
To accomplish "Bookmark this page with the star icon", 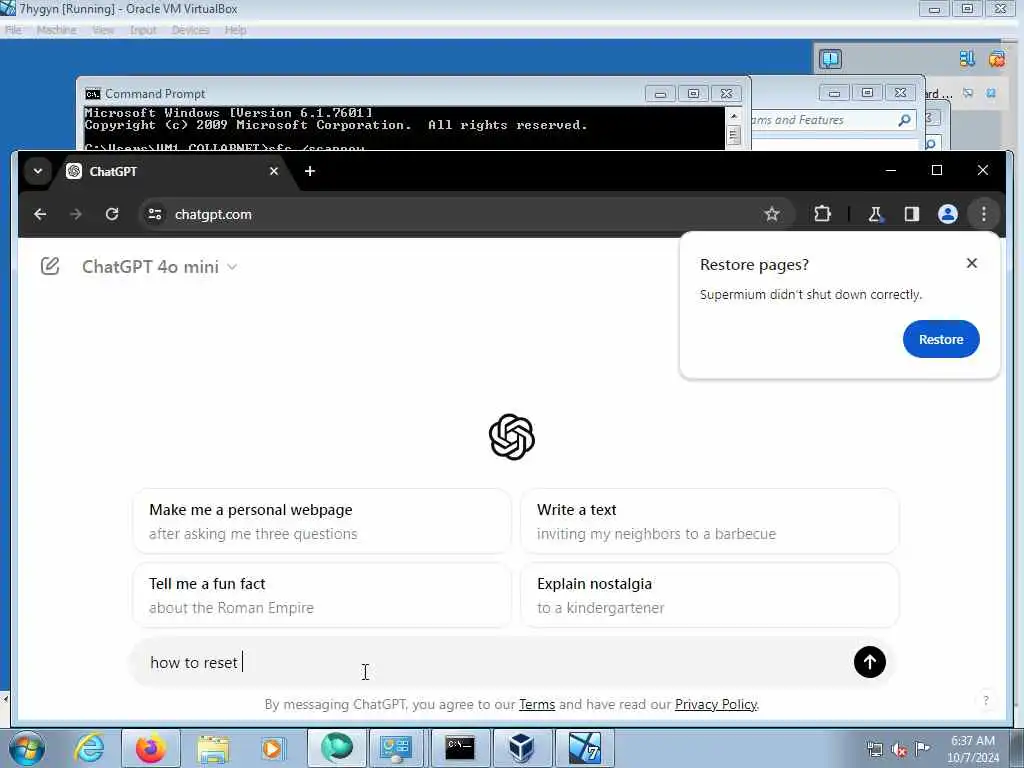I will [772, 214].
